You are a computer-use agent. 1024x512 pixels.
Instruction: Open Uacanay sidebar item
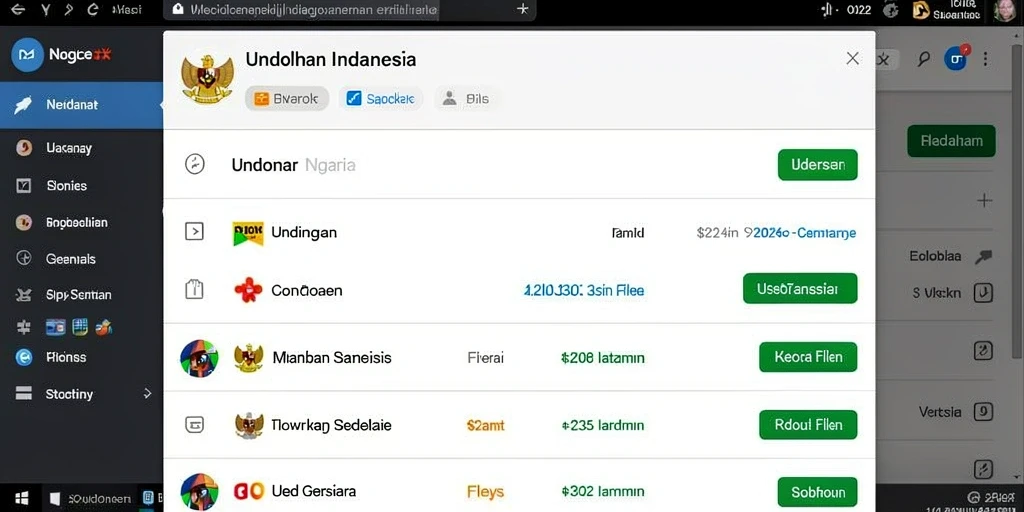click(69, 148)
